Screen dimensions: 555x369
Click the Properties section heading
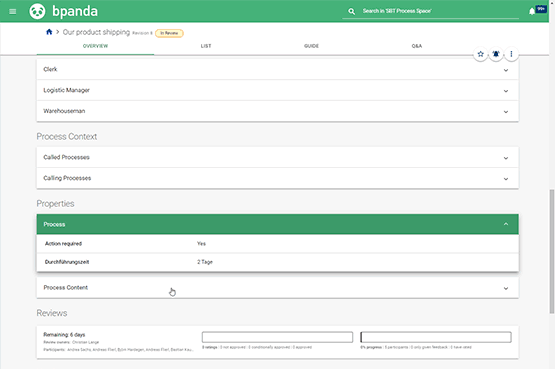[55, 204]
